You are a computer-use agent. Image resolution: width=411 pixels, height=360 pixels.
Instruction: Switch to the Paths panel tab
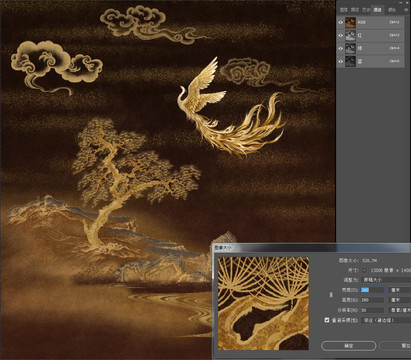pos(355,10)
